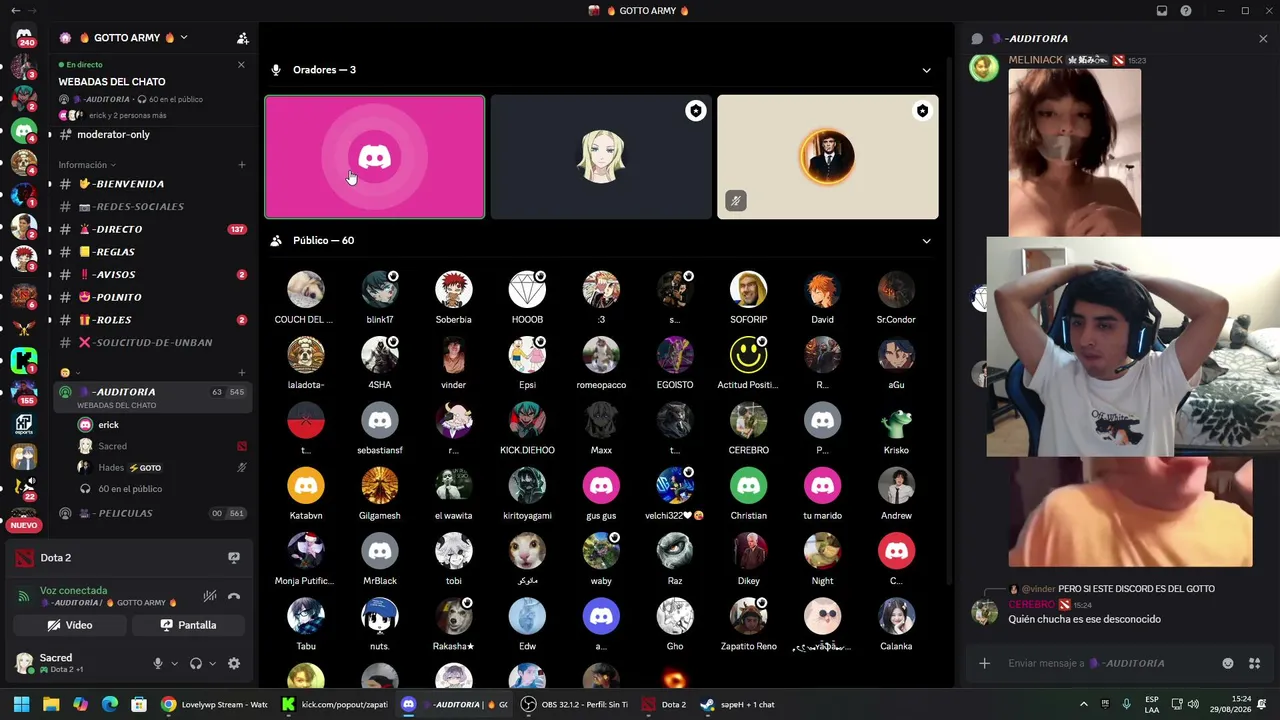
Task: Open Discord help icon in title bar
Action: point(1186,11)
